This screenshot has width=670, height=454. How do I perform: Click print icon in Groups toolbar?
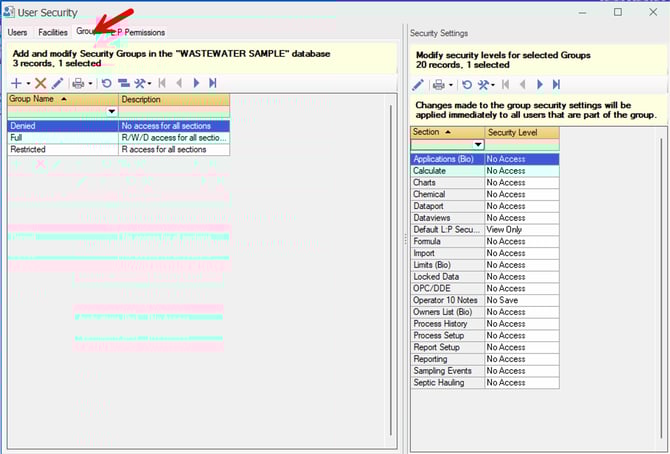[x=78, y=83]
